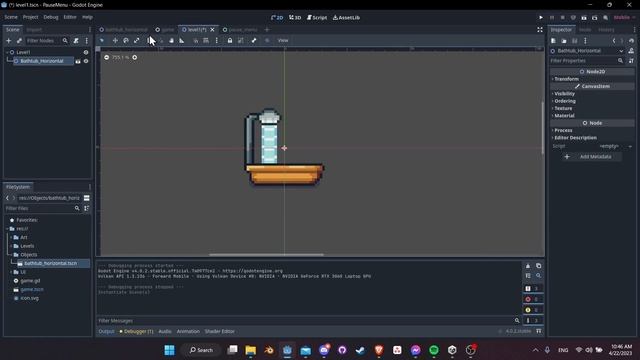Open the Debugger bottom panel
640x360 pixels.
click(x=137, y=331)
